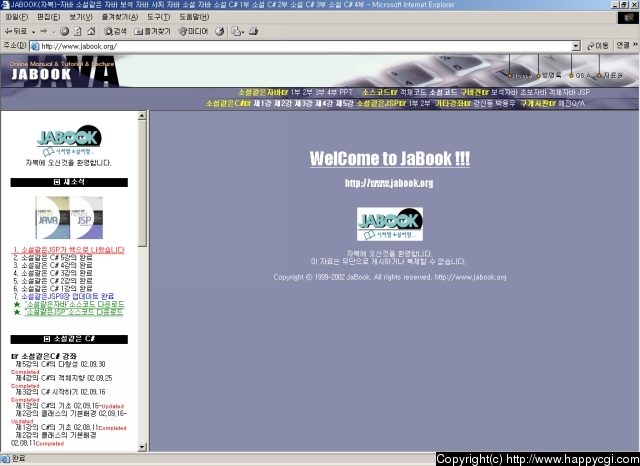Open the 파일(F) menu
The image size is (640, 466).
pos(17,17)
